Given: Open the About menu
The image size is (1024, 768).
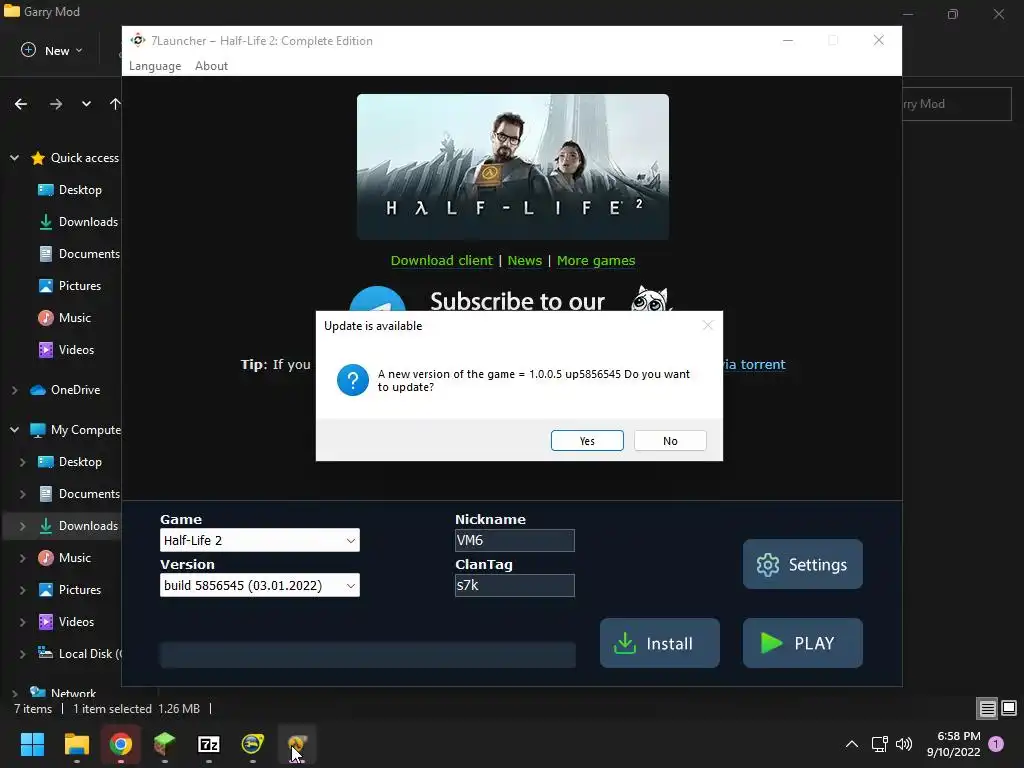Looking at the screenshot, I should coord(212,66).
